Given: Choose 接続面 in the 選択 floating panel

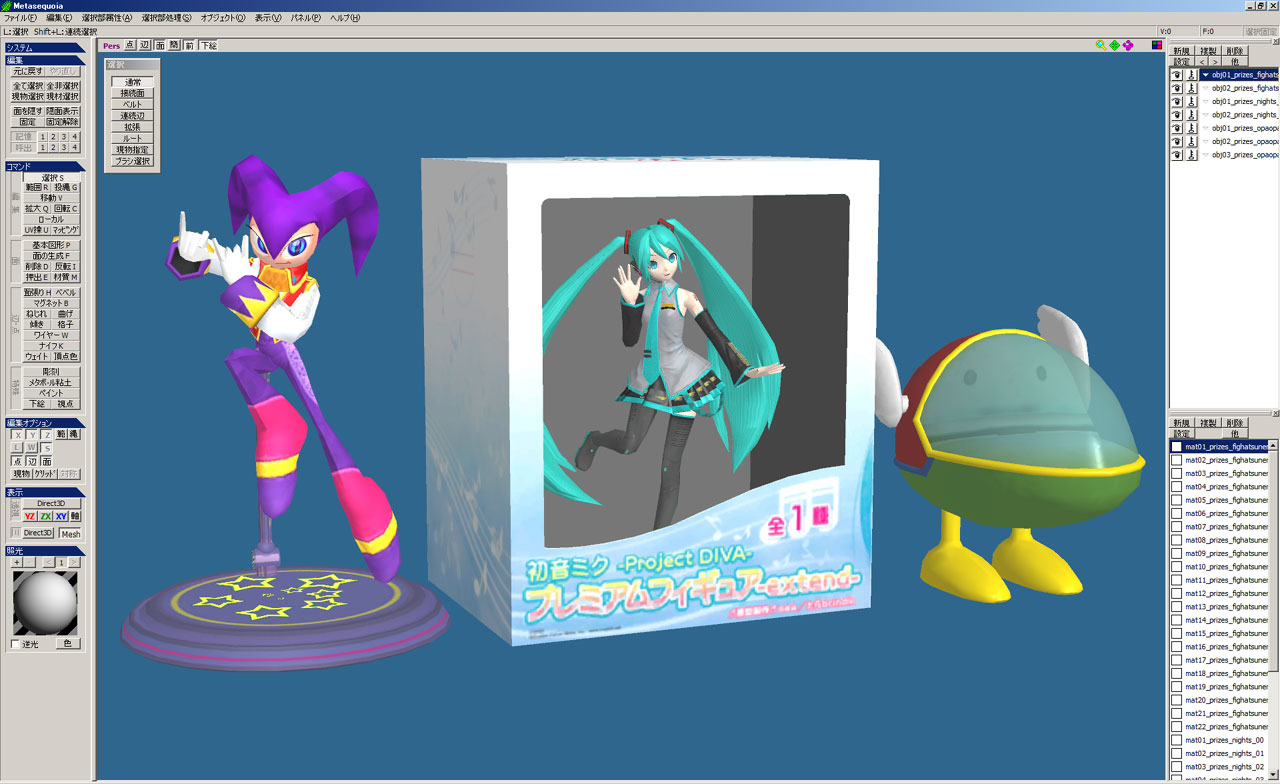Looking at the screenshot, I should (132, 93).
